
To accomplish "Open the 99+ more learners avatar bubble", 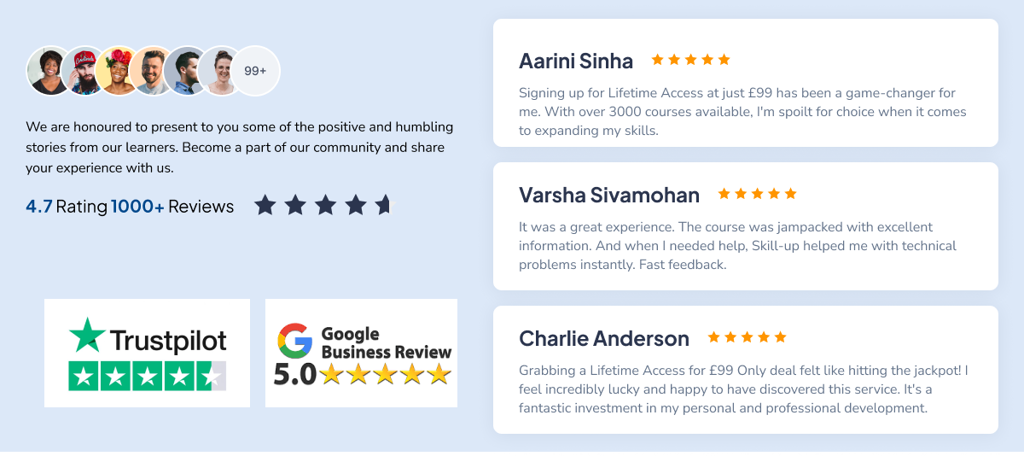I will 255,71.
